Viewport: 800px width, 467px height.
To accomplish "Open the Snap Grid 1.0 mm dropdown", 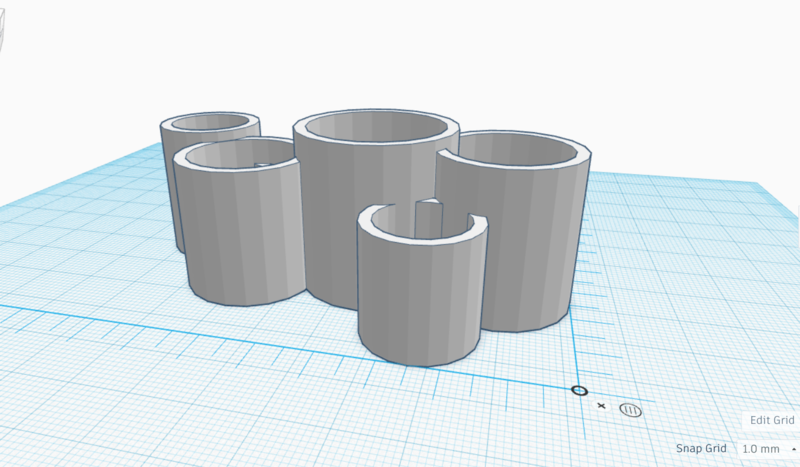I will click(767, 449).
